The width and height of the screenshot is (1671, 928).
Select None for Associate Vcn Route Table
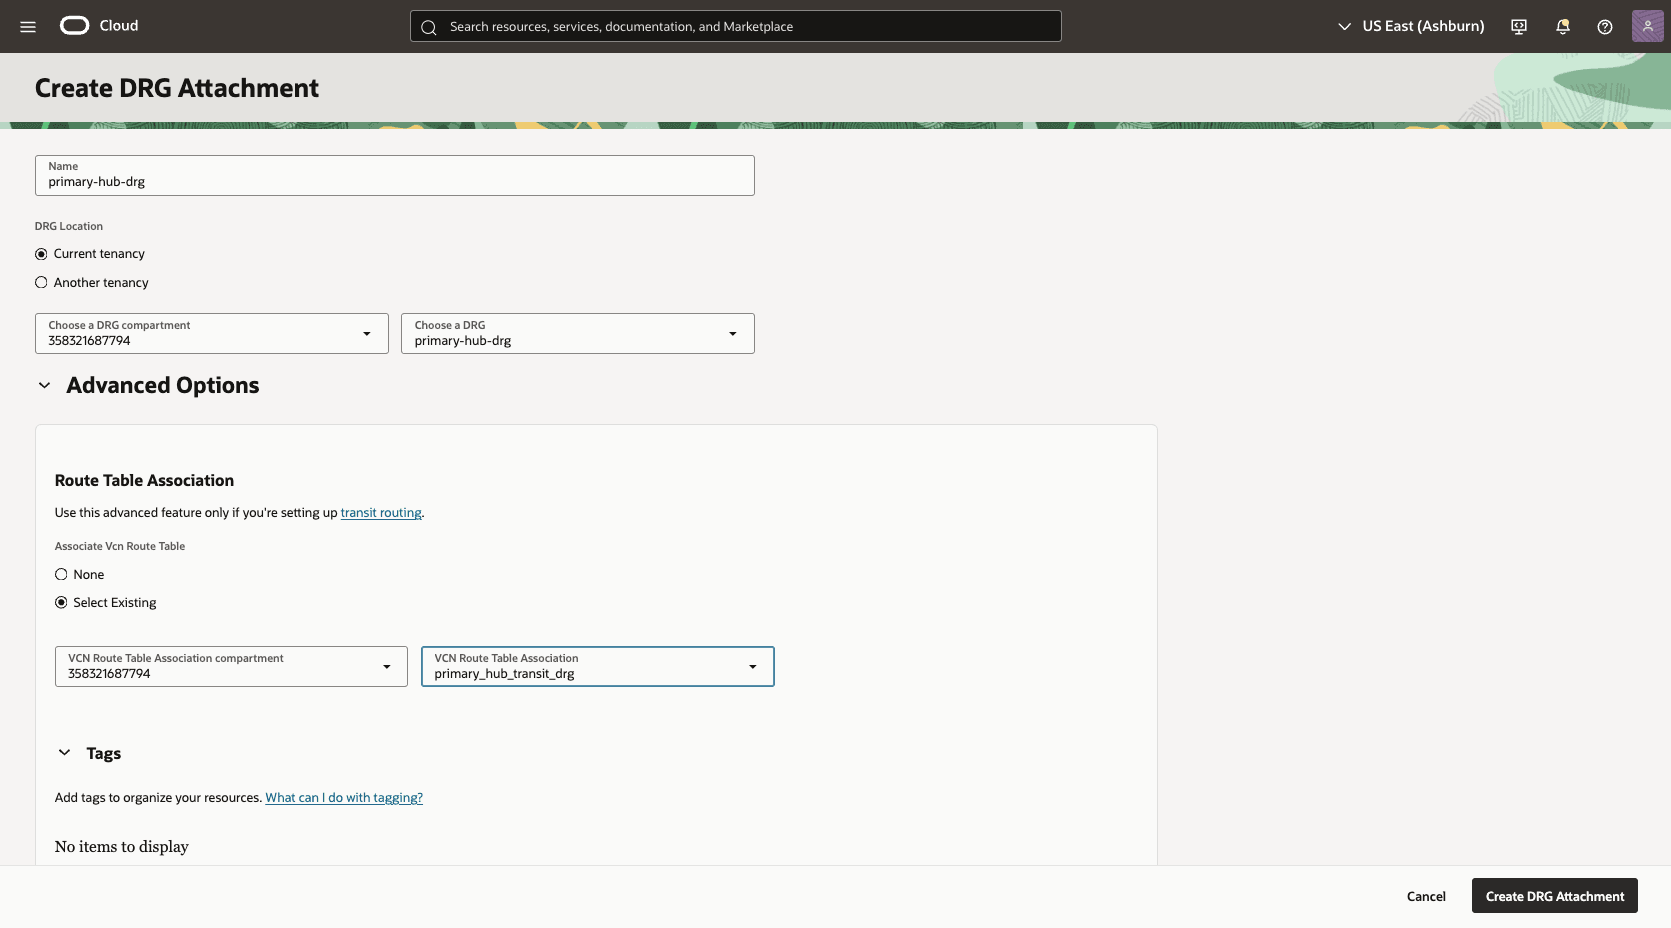pos(61,574)
